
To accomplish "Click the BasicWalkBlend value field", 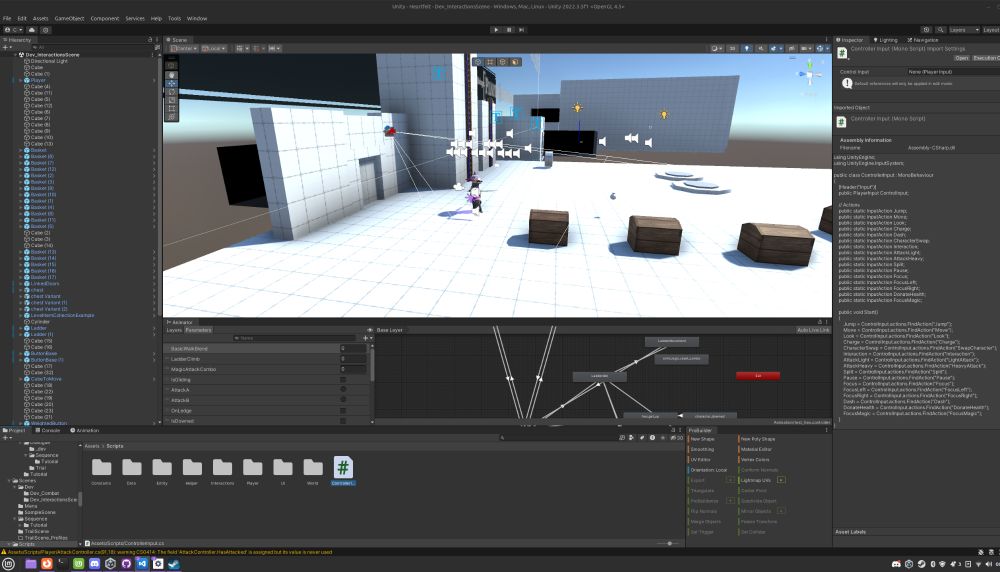I will tap(353, 349).
